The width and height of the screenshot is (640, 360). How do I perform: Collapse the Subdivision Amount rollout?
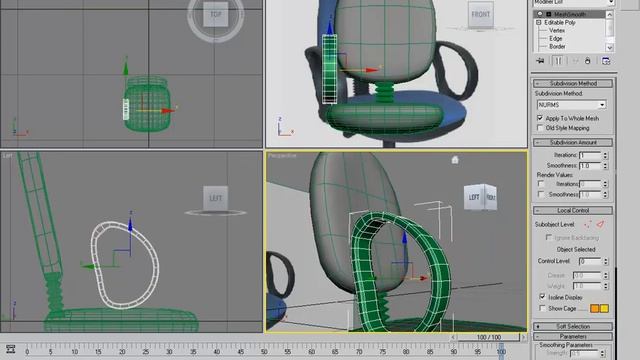point(573,142)
